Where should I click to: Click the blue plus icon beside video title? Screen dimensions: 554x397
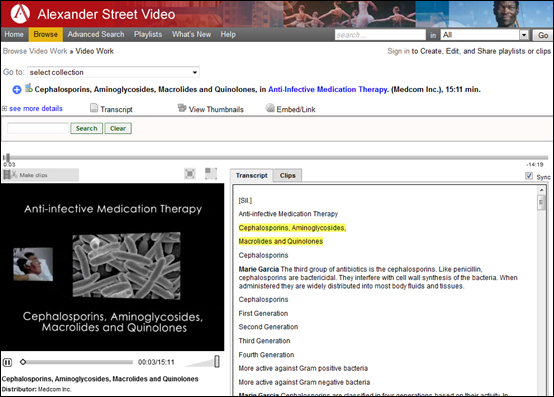pos(17,90)
